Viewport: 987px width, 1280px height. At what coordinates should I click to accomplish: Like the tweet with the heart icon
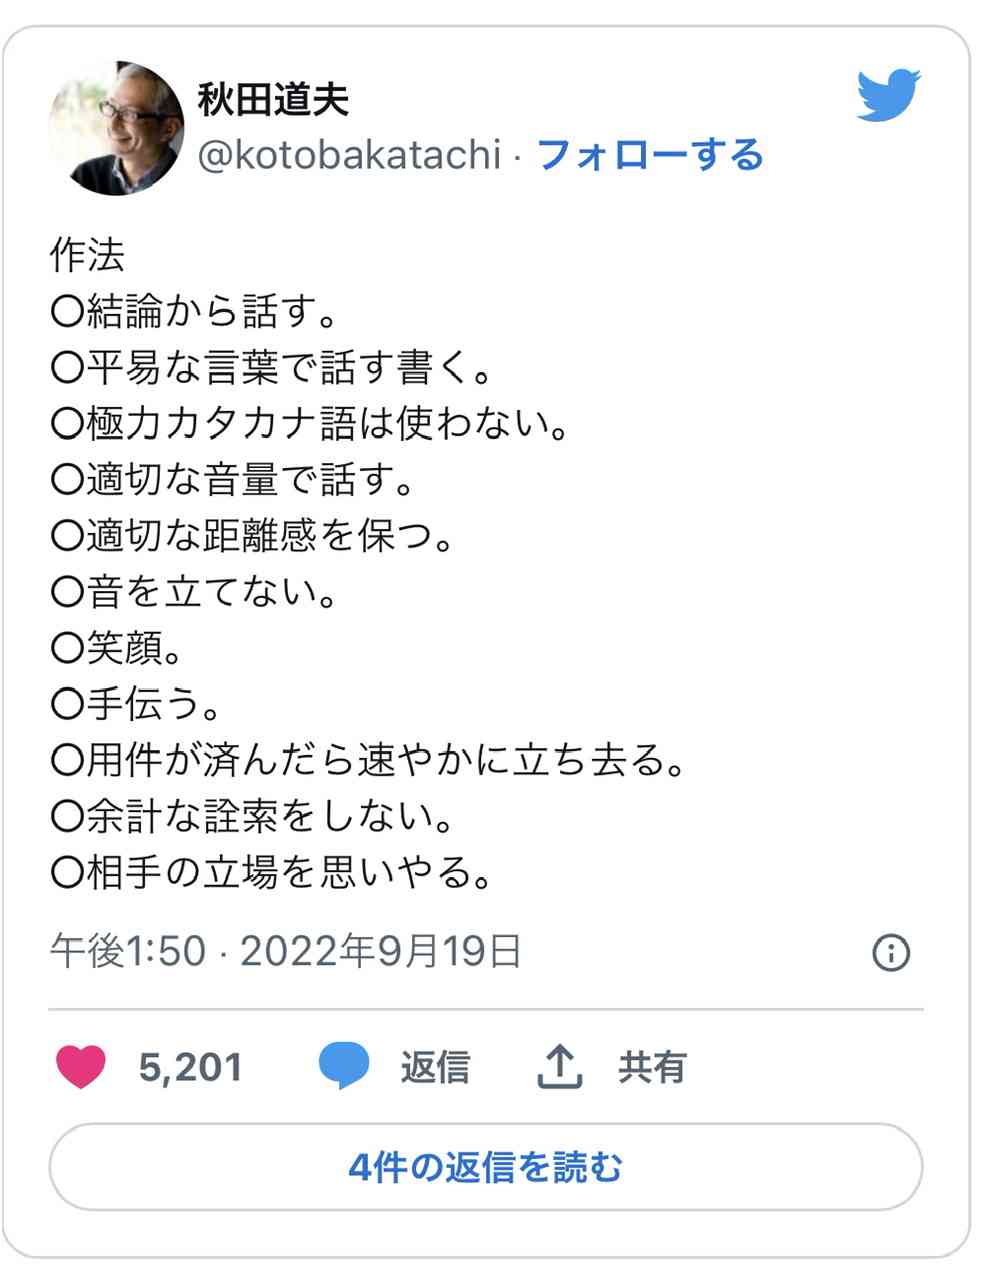(80, 1067)
